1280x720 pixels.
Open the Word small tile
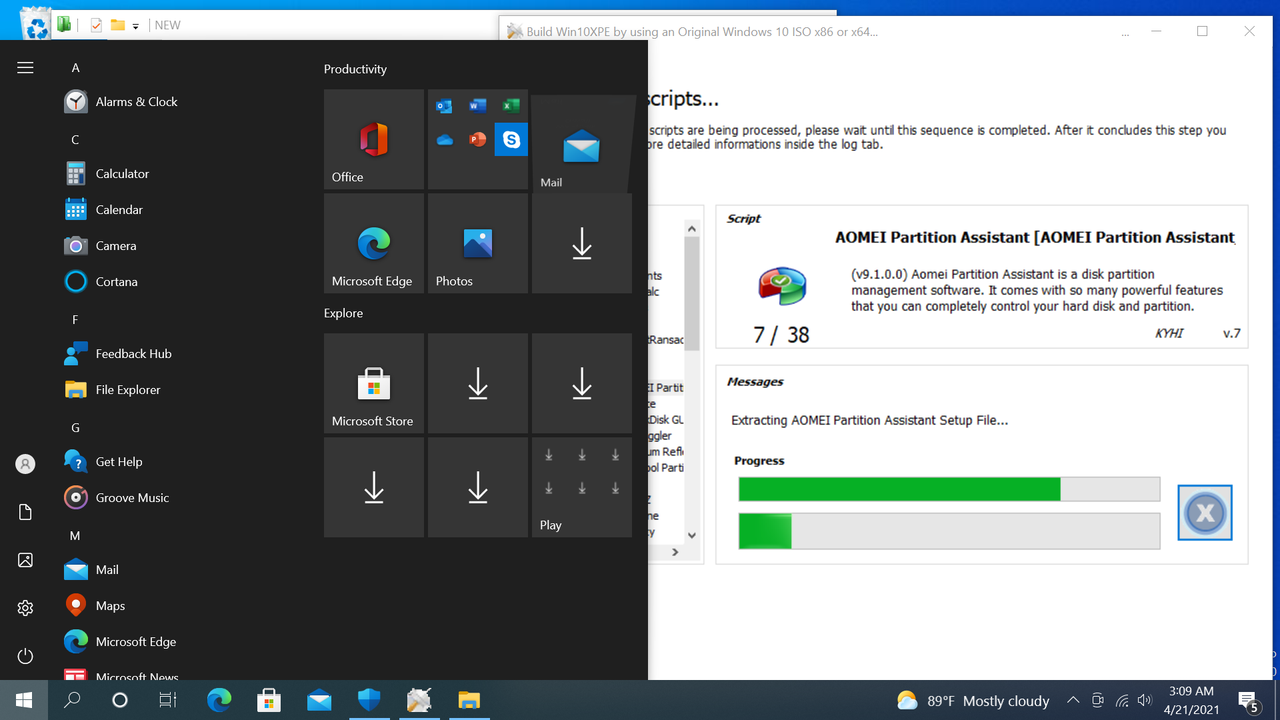click(478, 106)
